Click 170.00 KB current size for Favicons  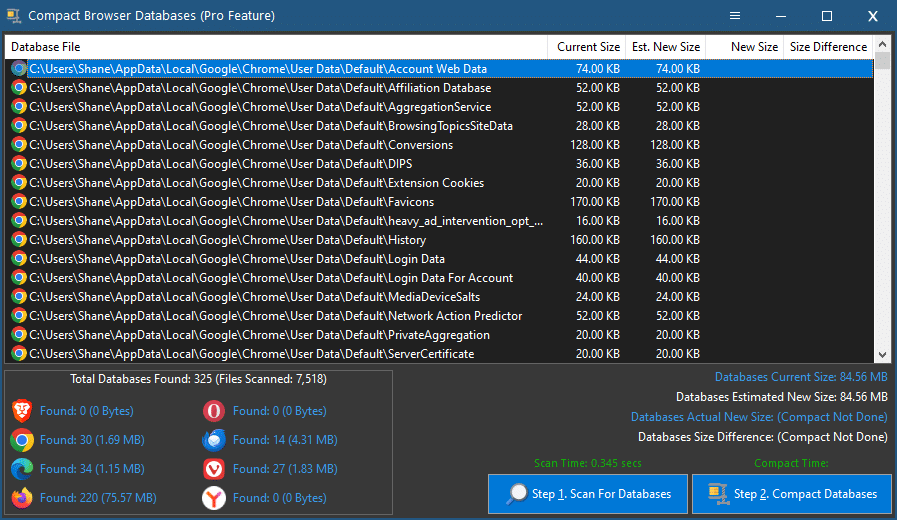pyautogui.click(x=595, y=201)
